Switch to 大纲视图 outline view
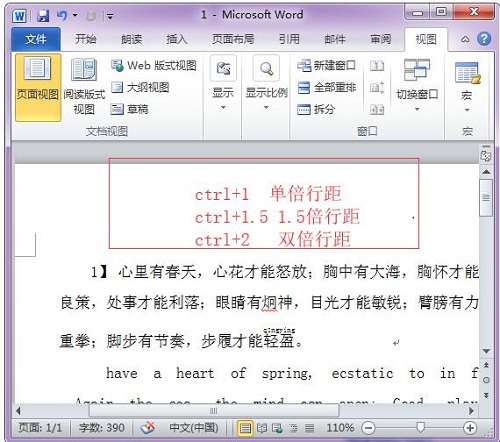 [140, 88]
